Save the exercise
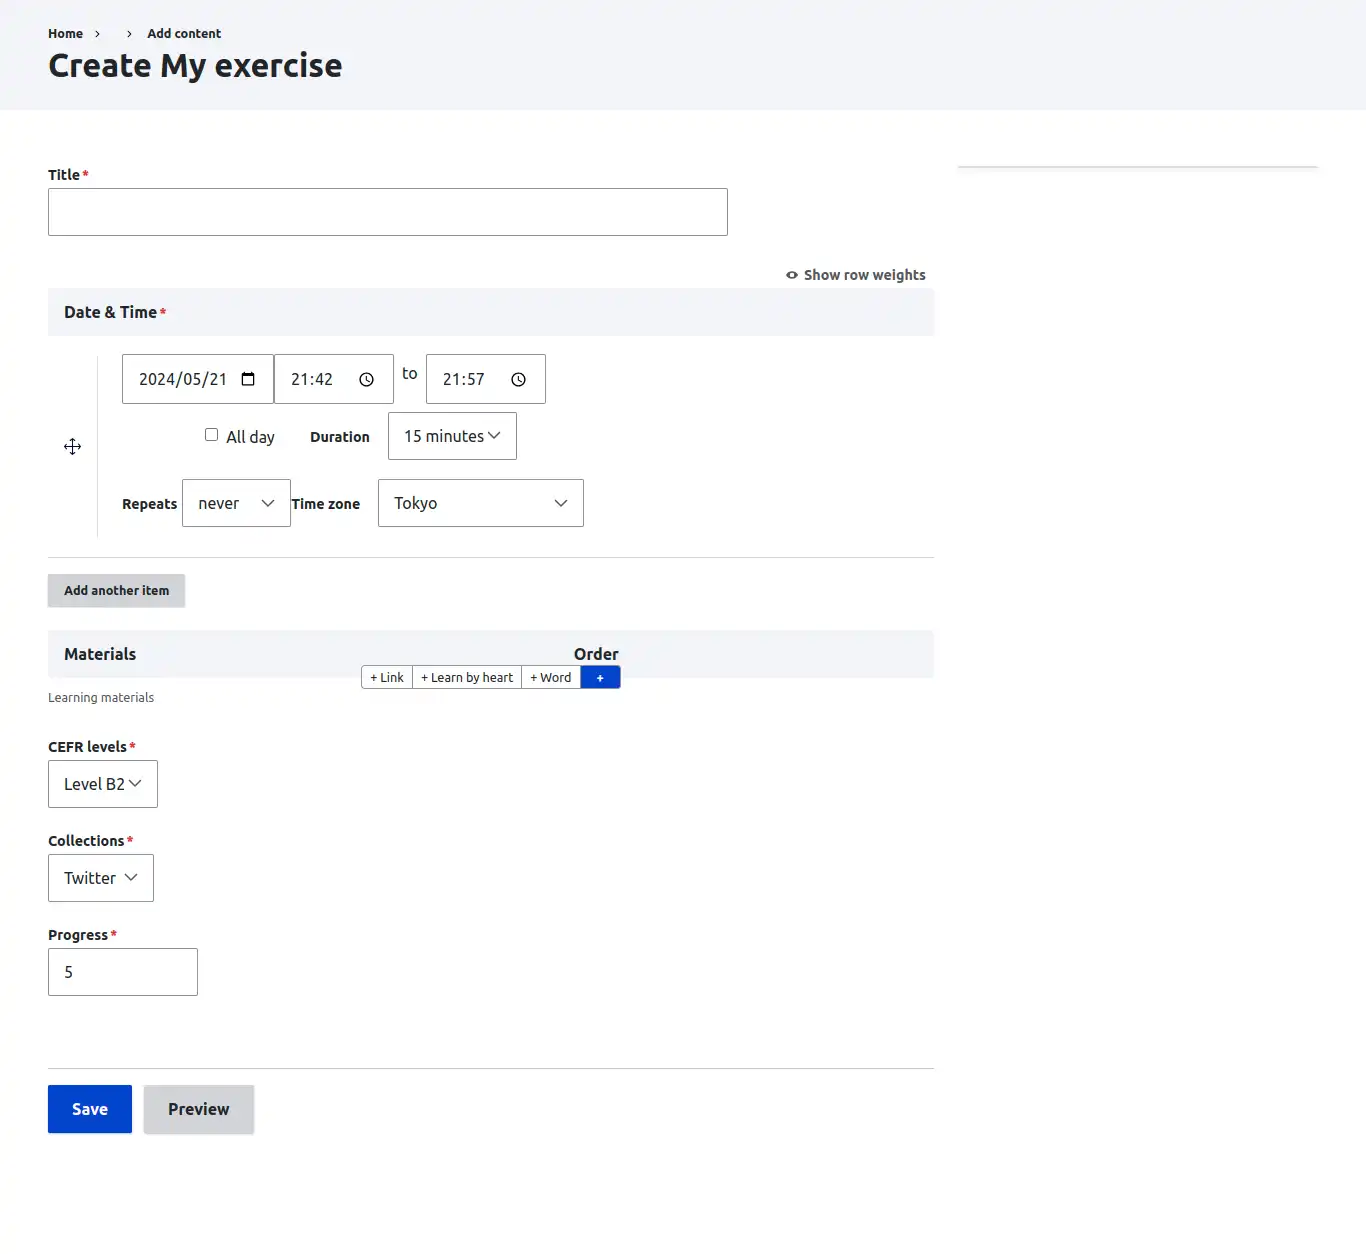Viewport: 1366px width, 1254px height. point(90,1109)
